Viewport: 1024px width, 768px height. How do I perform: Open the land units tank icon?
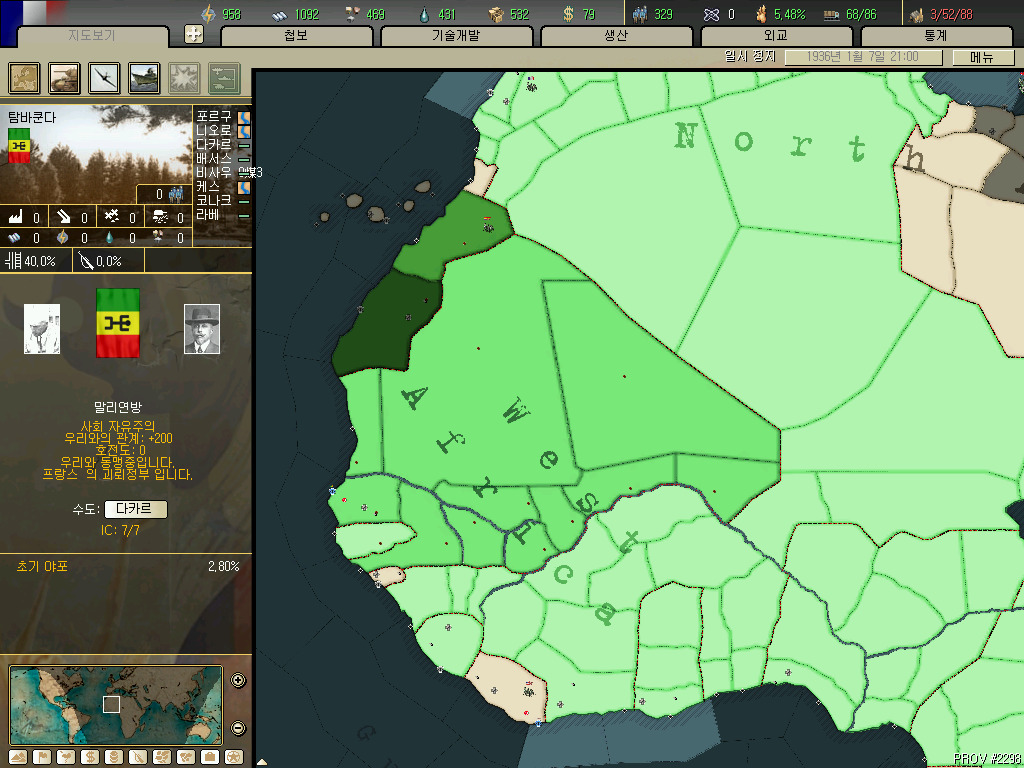coord(64,78)
